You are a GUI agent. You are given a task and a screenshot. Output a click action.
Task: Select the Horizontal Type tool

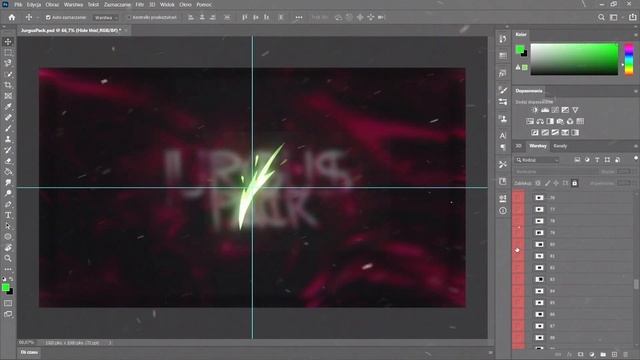pyautogui.click(x=8, y=215)
